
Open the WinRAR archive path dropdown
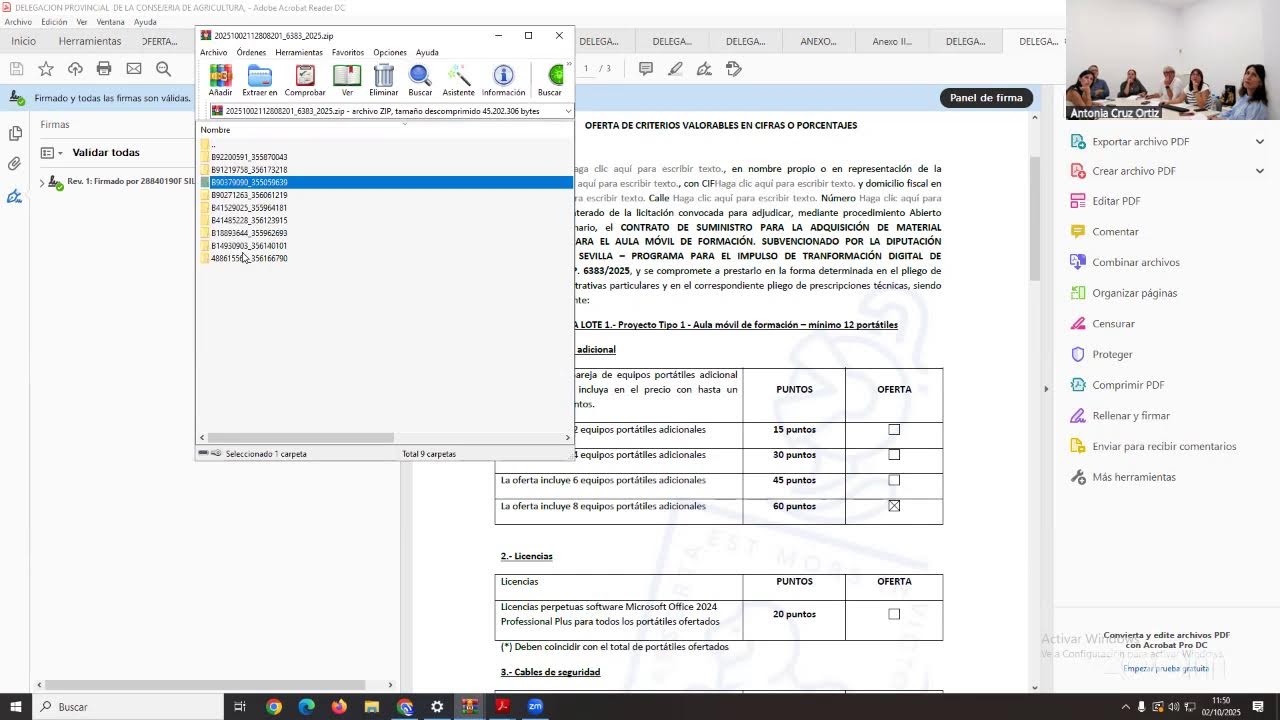coord(568,111)
